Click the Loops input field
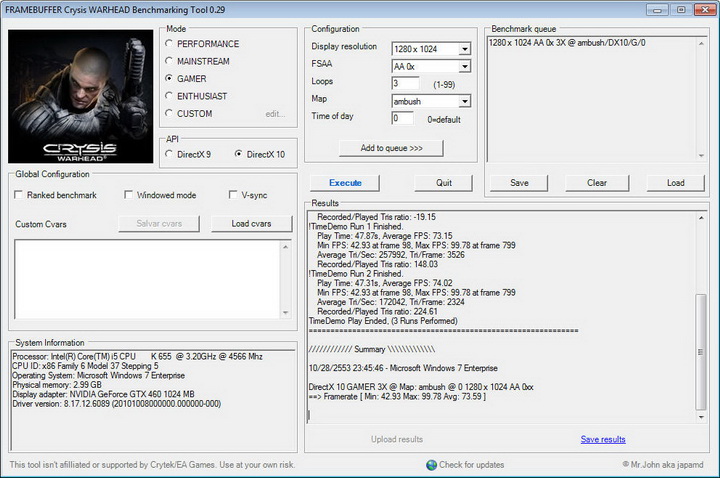 coord(405,84)
